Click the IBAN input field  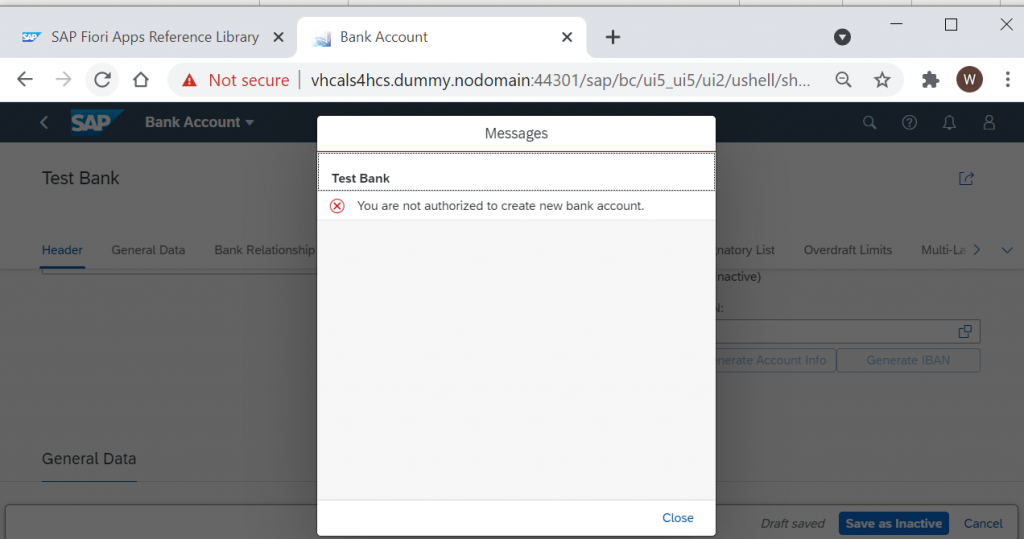(x=848, y=331)
